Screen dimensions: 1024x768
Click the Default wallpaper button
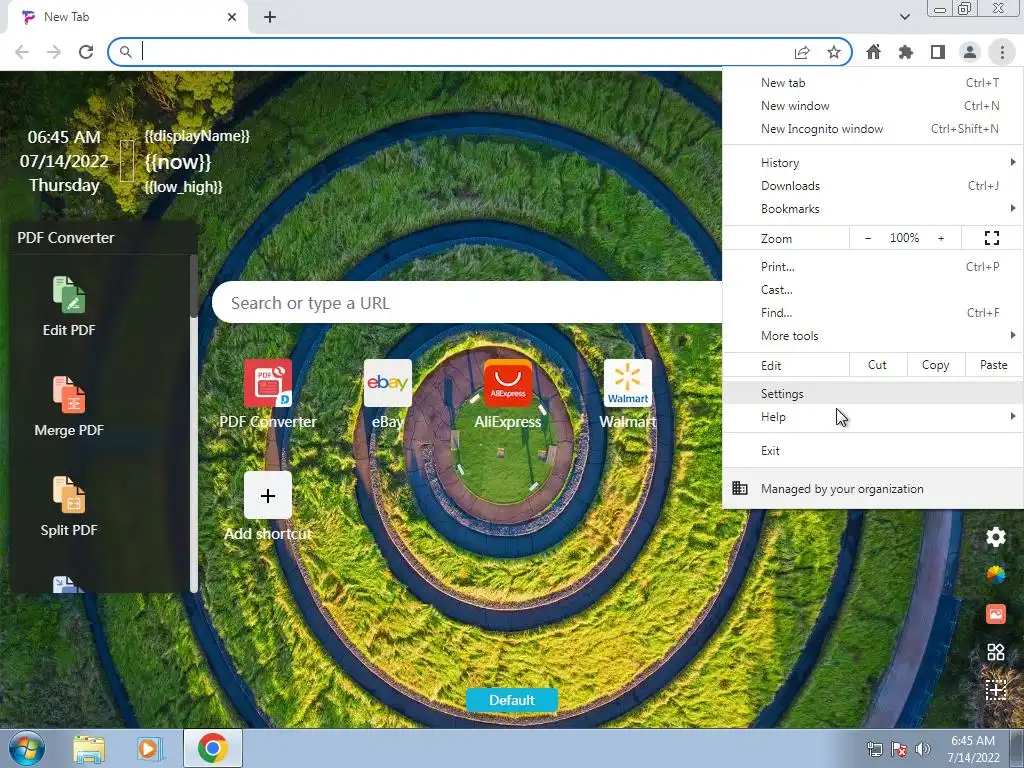(511, 700)
